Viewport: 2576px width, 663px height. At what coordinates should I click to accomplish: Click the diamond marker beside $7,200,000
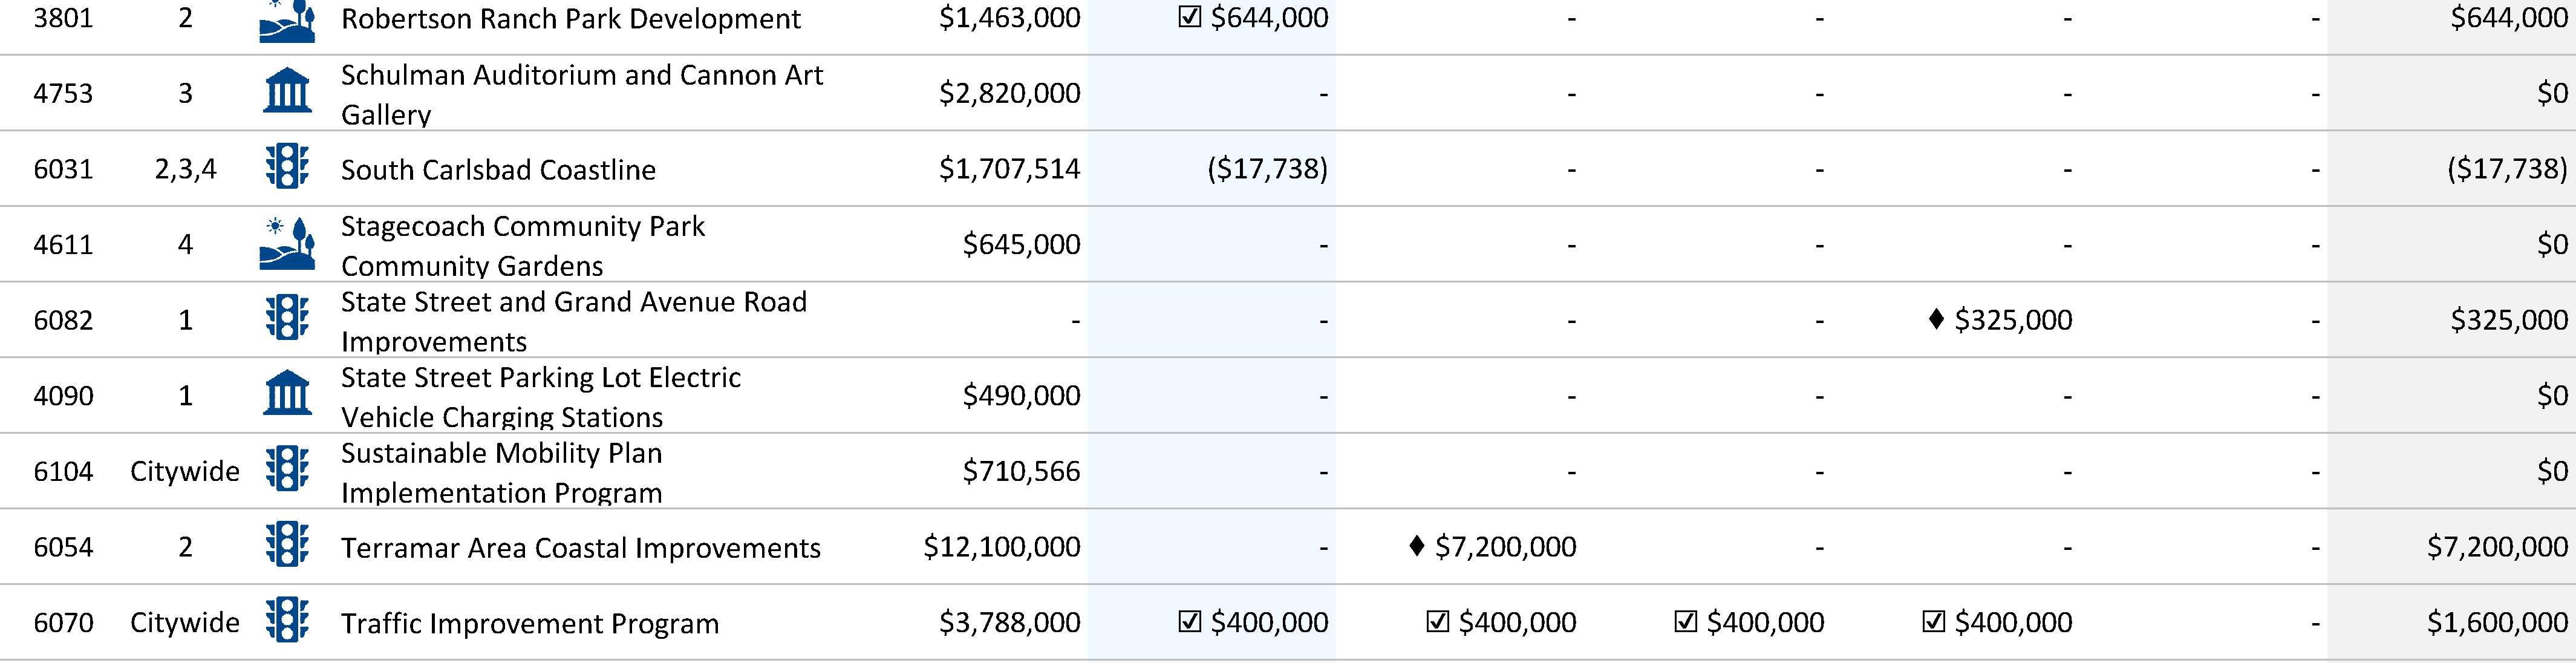[1416, 546]
